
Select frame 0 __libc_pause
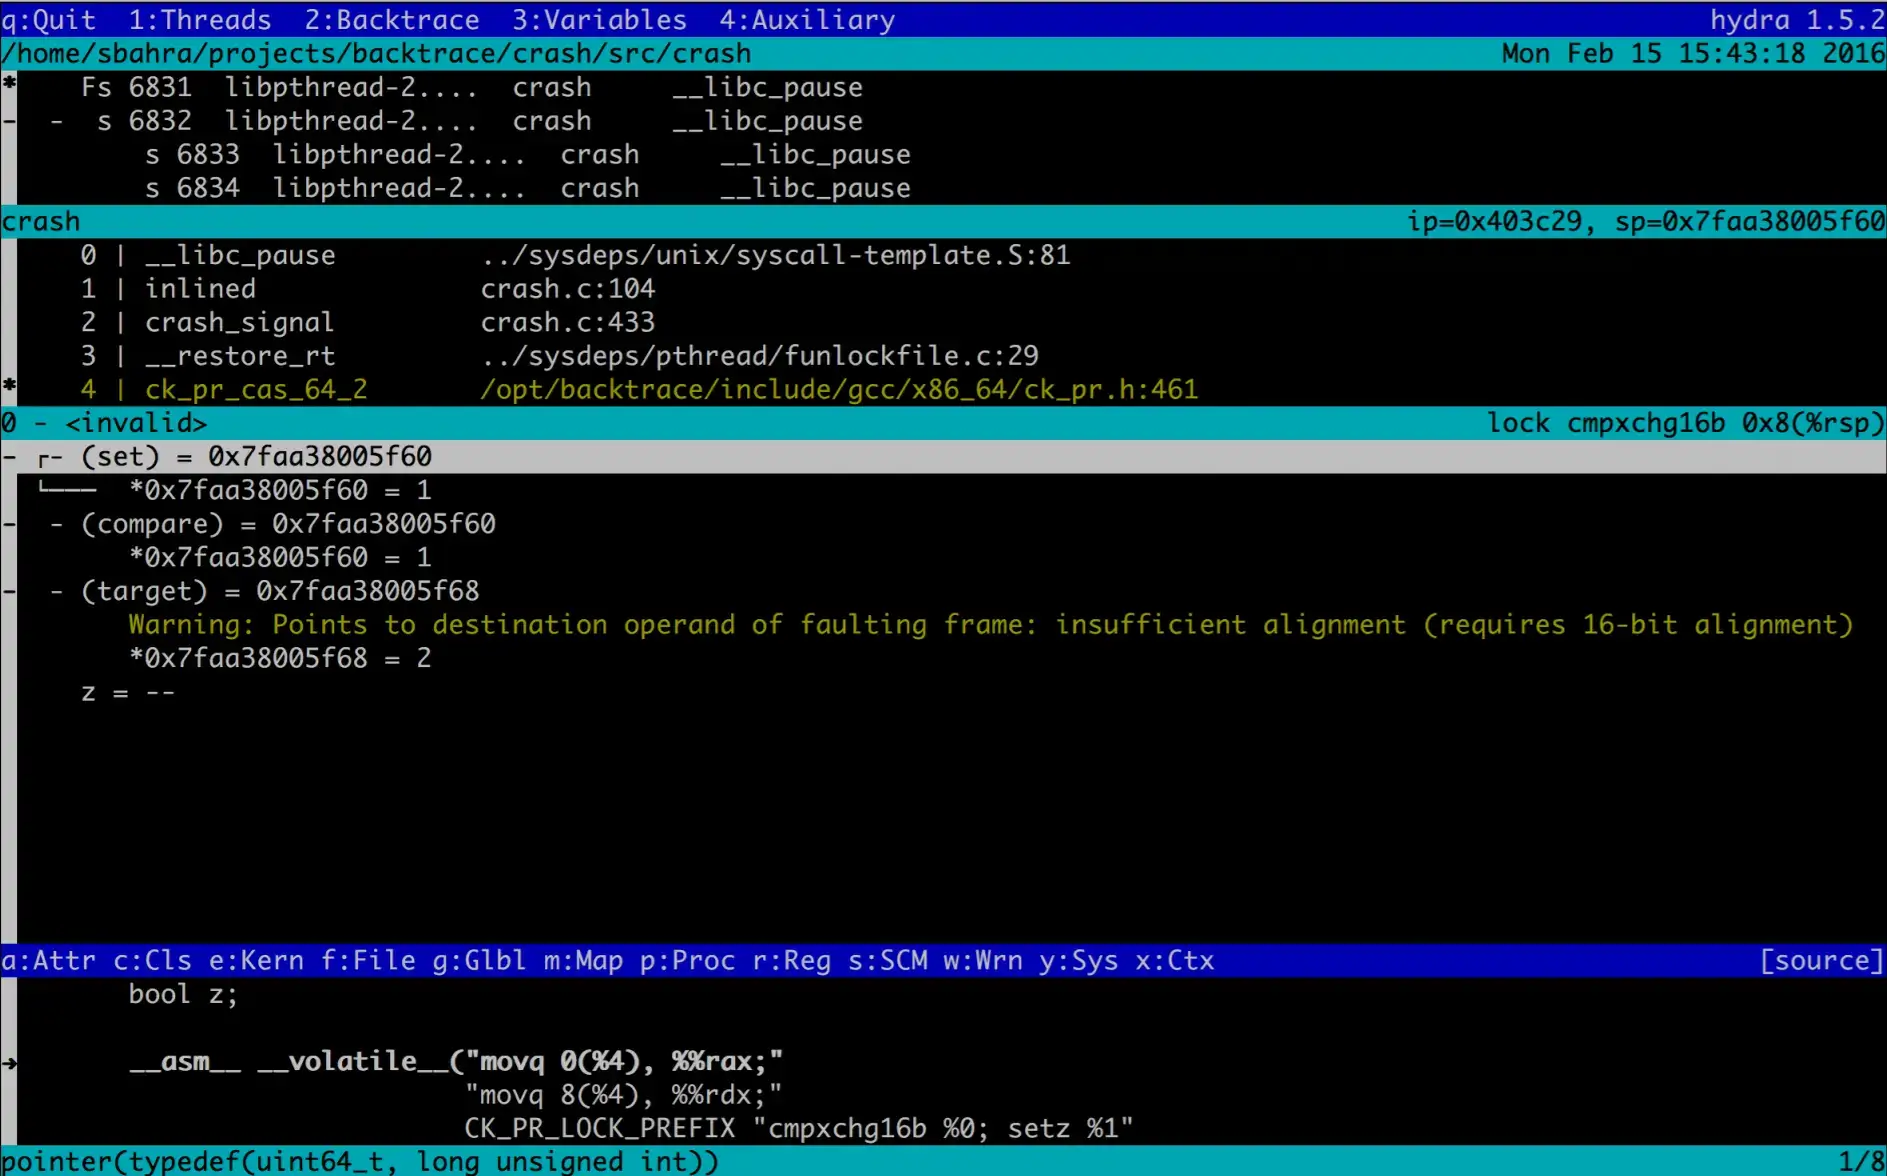(239, 255)
